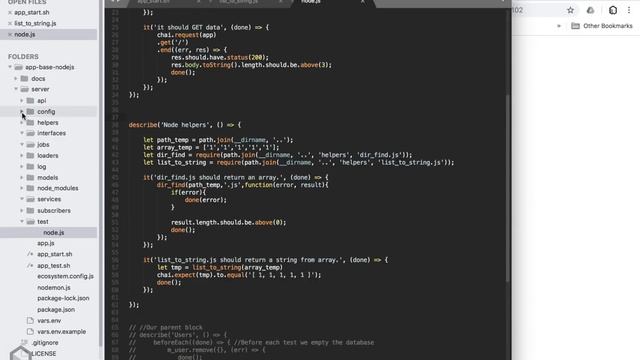Toggle the interfaces folder arrow
Image resolution: width=640 pixels, height=360 pixels.
coord(22,133)
